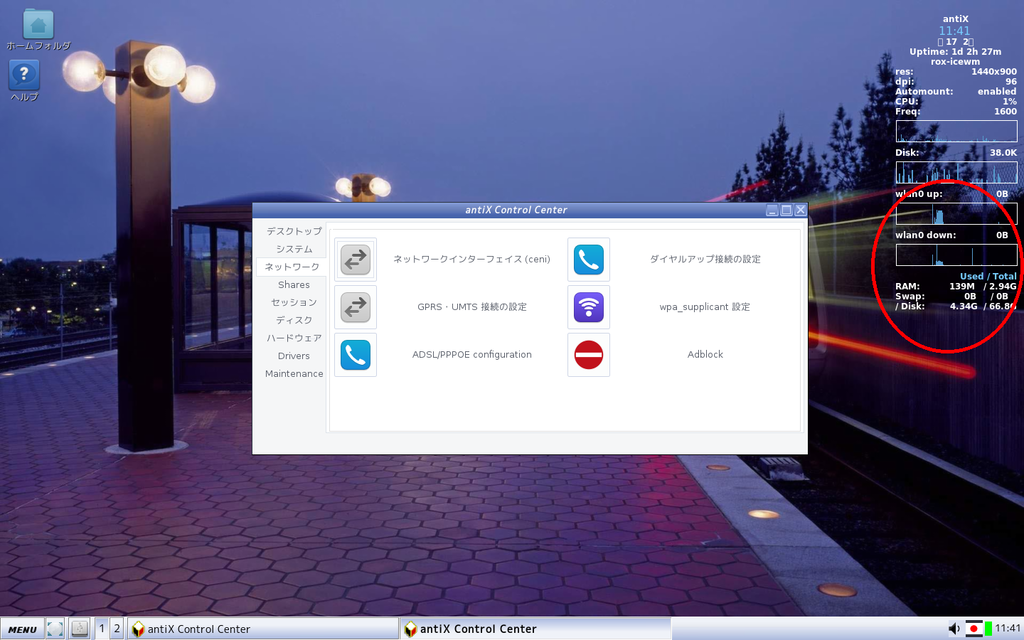Viewport: 1024px width, 640px height.
Task: Click the speaker volume icon in the tray
Action: pyautogui.click(x=954, y=629)
